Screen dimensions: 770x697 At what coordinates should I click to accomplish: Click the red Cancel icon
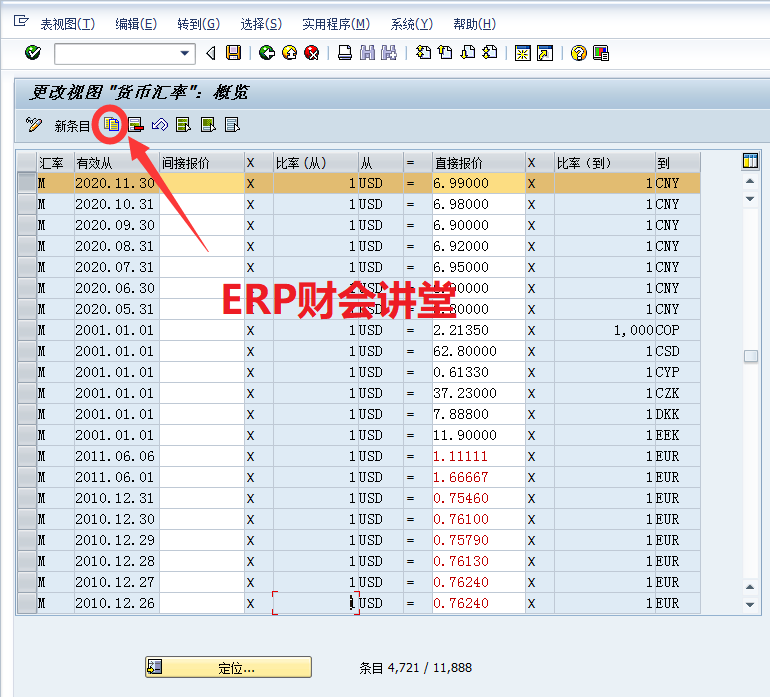click(312, 53)
